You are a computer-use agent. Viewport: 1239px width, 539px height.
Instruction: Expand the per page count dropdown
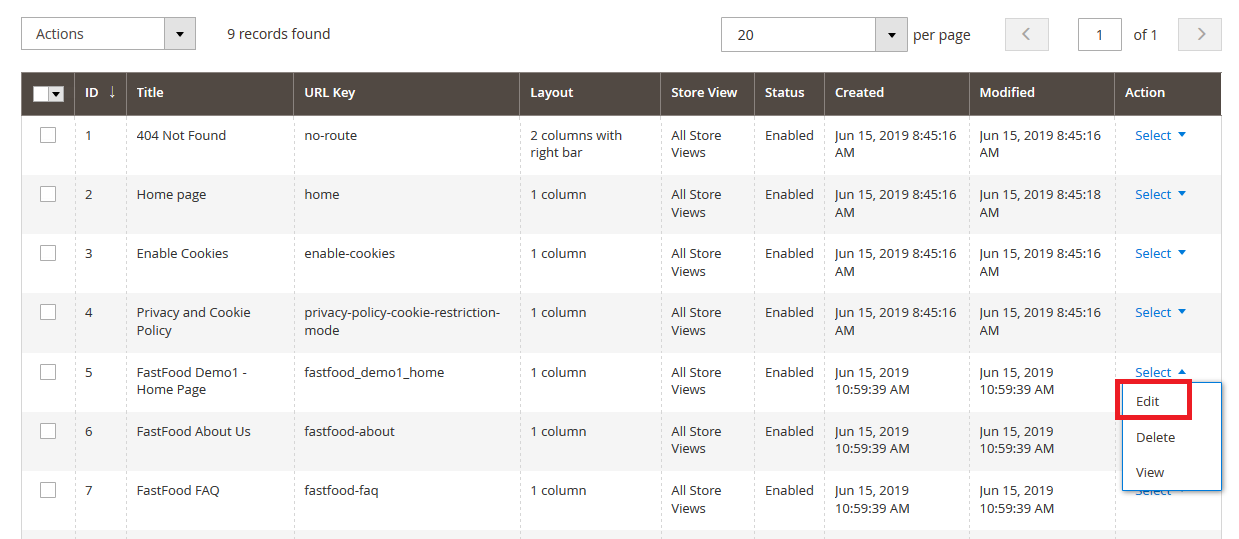click(891, 35)
